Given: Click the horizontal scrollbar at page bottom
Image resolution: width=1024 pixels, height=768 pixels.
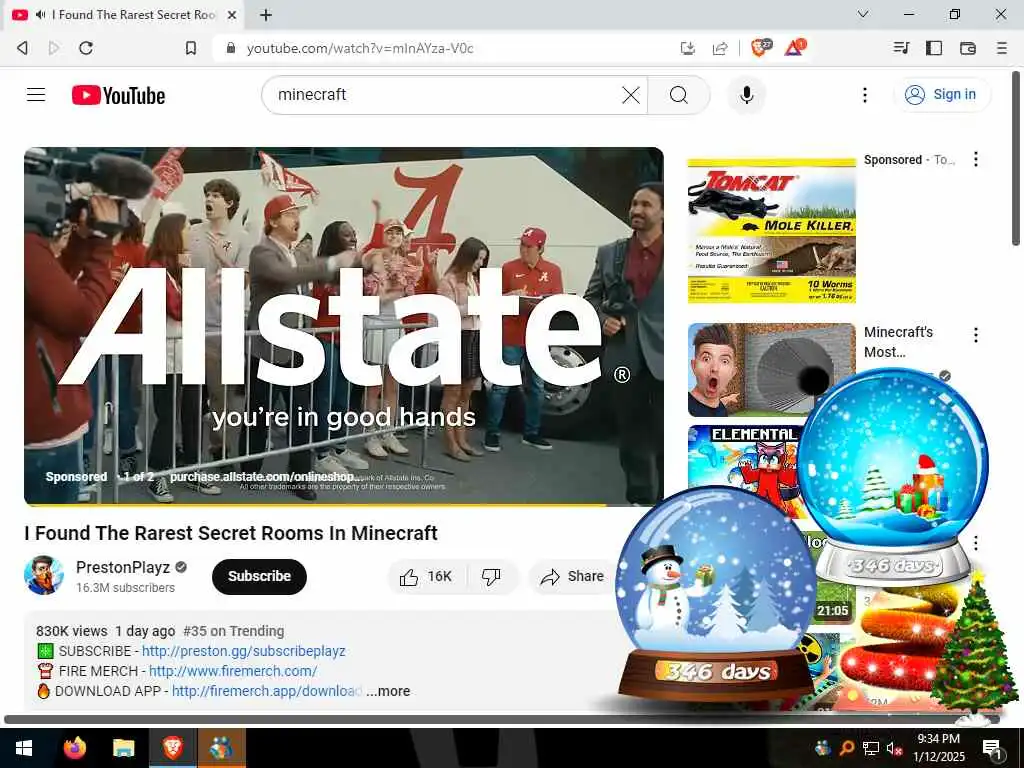Looking at the screenshot, I should 502,719.
